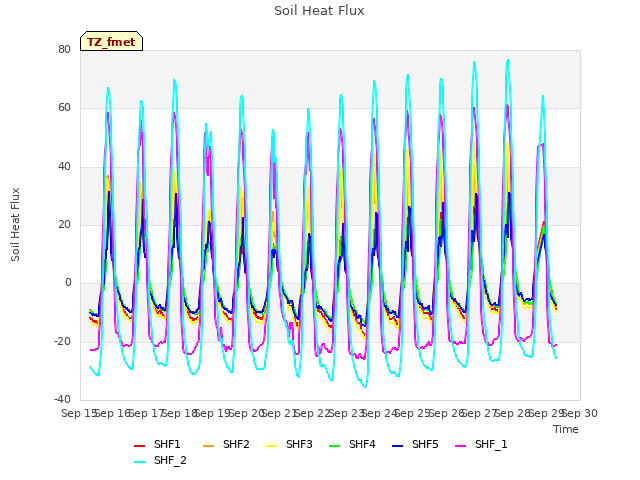Click the Time x-axis label

[x=566, y=429]
